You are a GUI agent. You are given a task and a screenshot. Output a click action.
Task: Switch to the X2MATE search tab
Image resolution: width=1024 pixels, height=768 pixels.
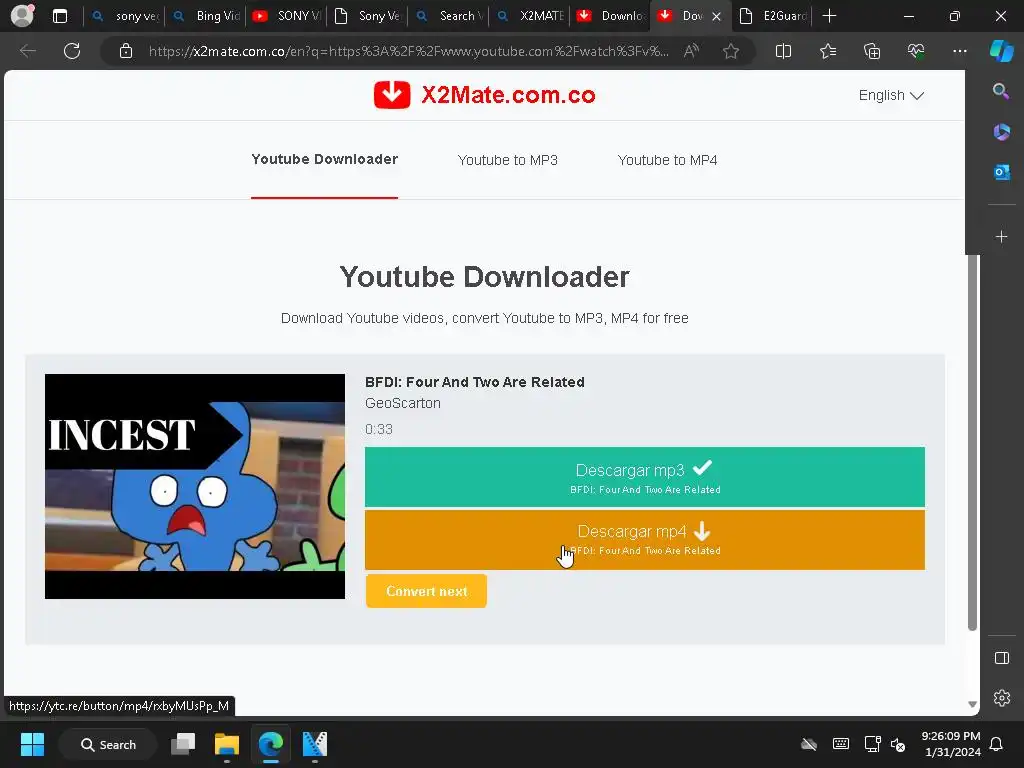531,16
